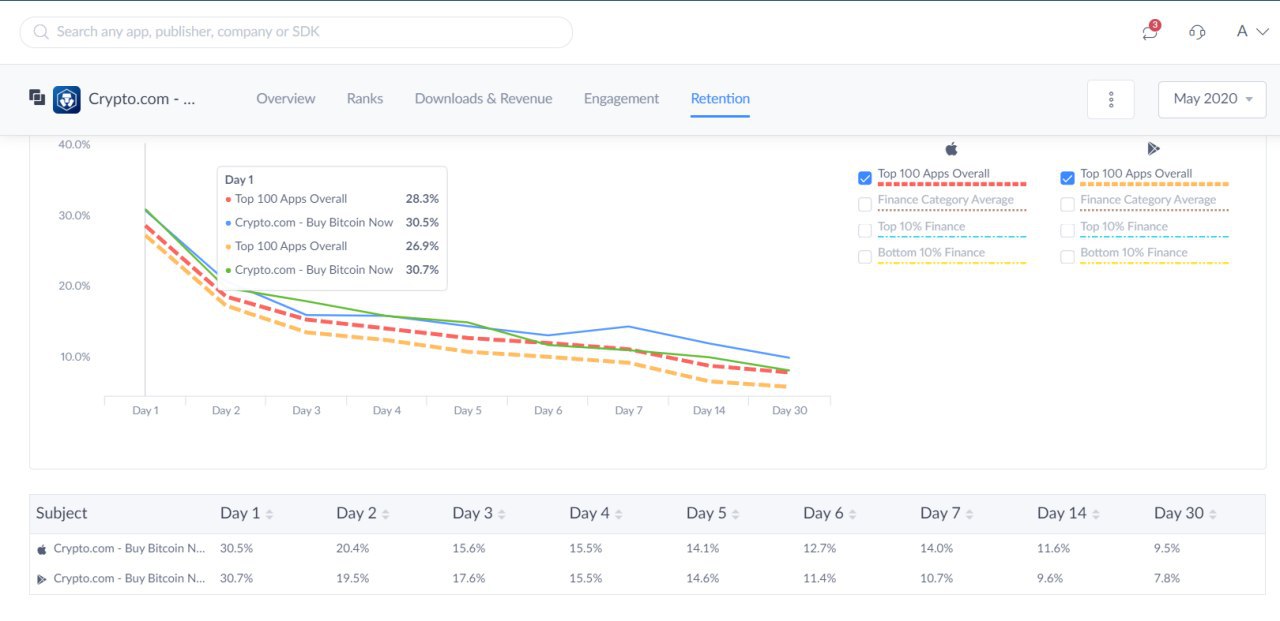Click the Apple platform icon in legend
This screenshot has height=621, width=1280.
pyautogui.click(x=951, y=149)
